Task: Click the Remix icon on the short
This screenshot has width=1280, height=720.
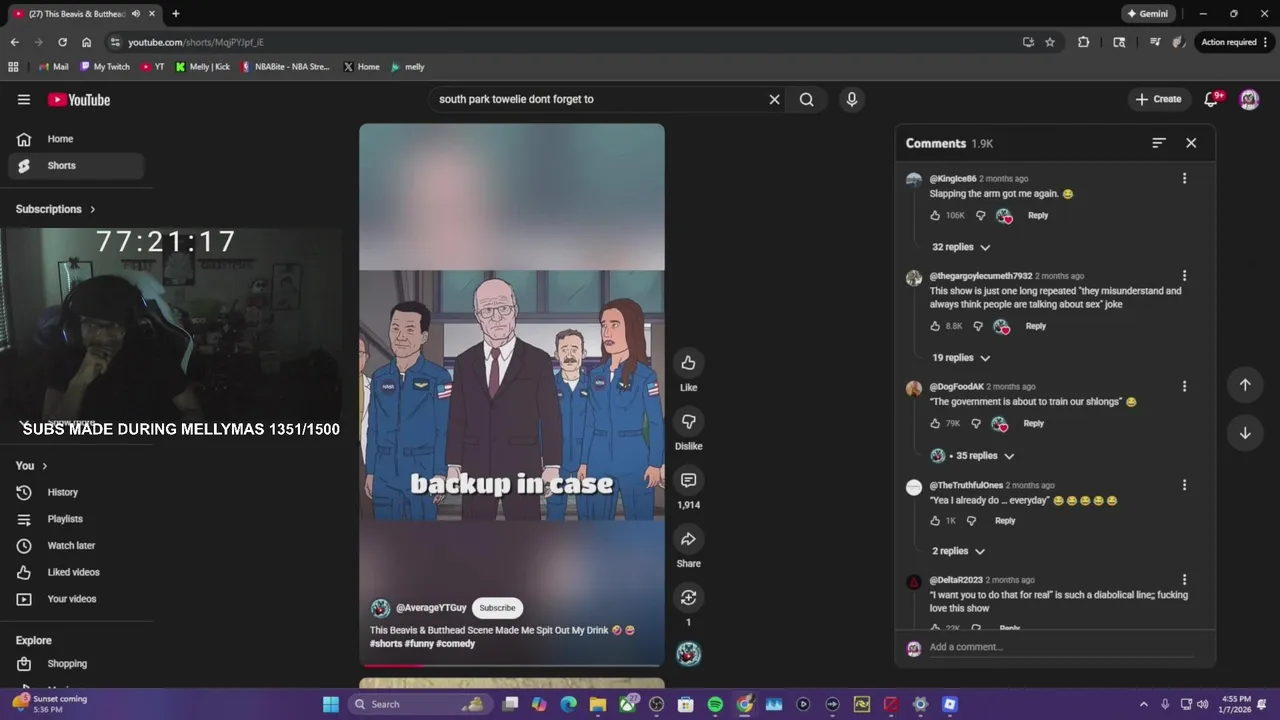Action: (688, 597)
